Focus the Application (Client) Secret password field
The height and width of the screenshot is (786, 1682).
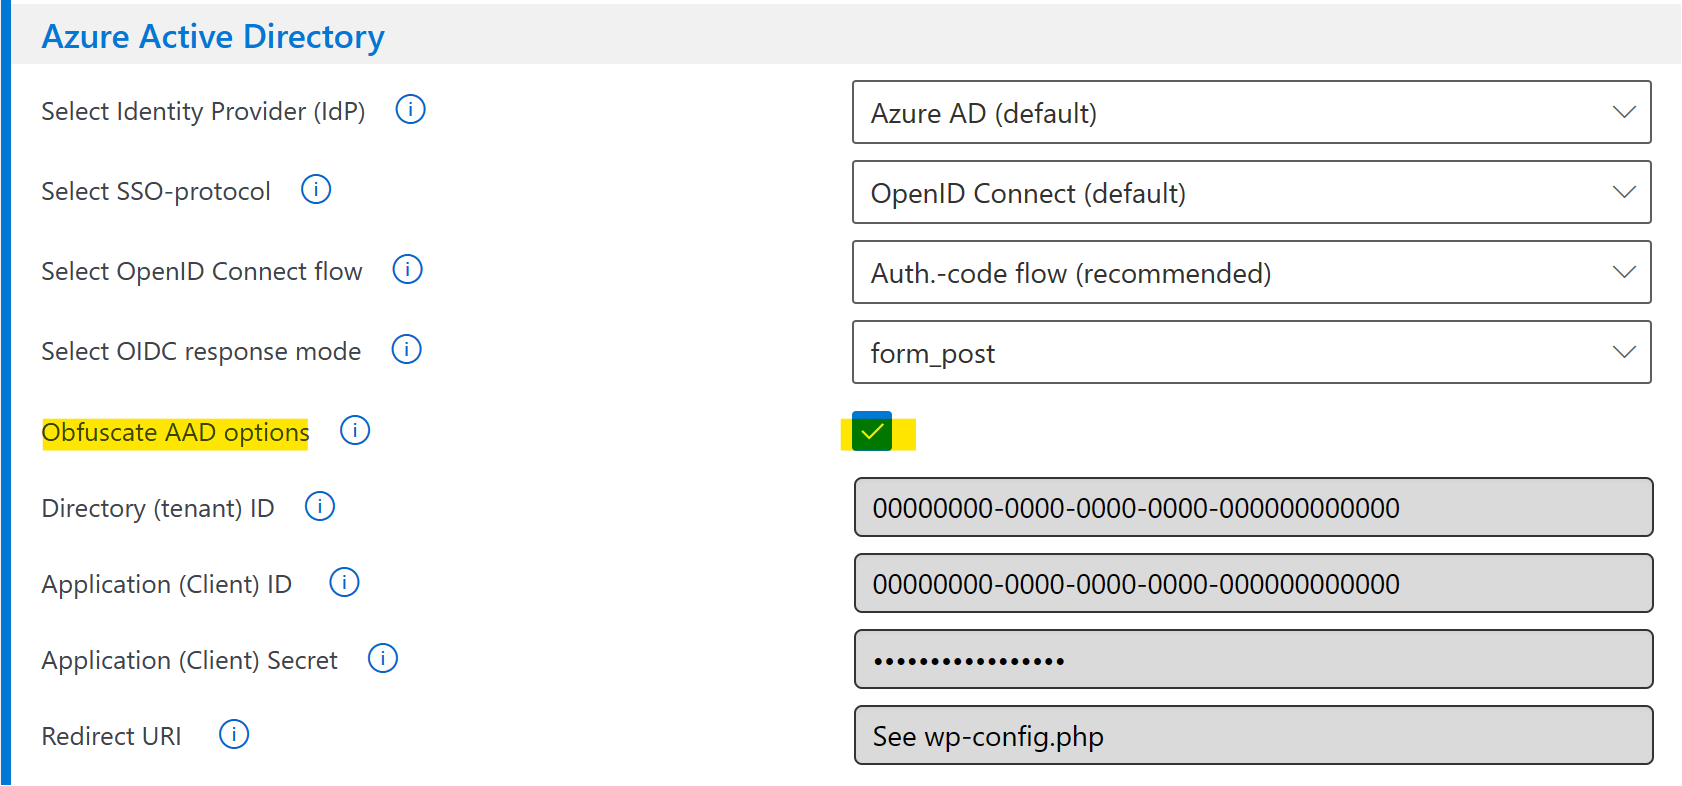1253,659
